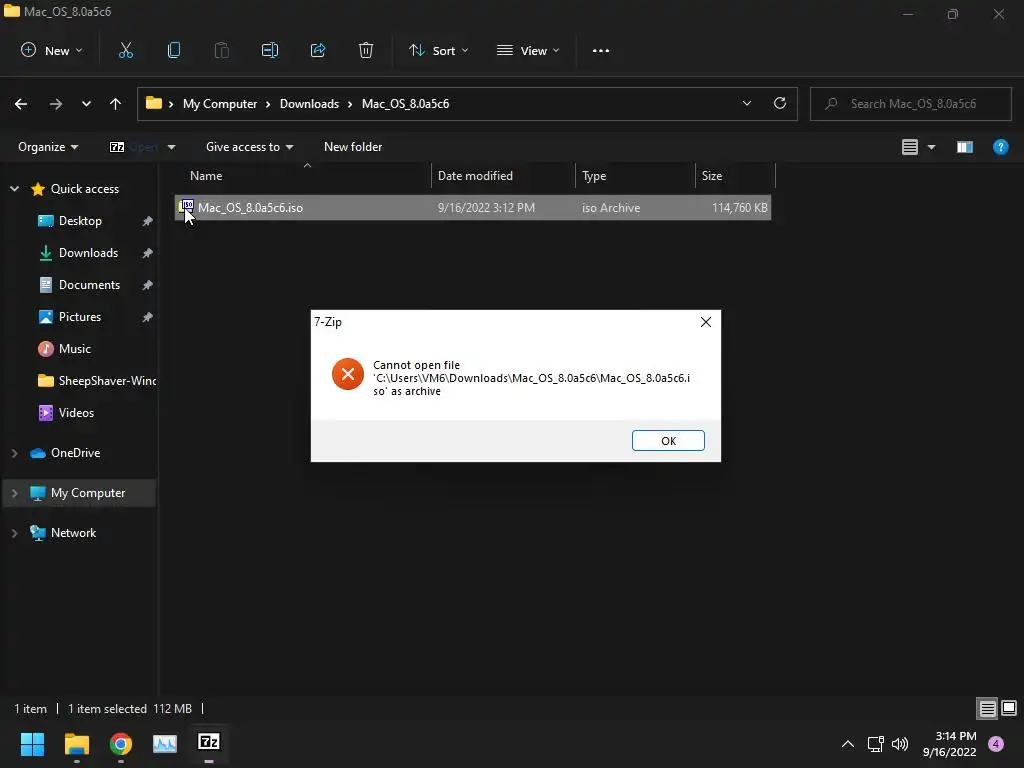Click the Cut scissors icon
The width and height of the screenshot is (1024, 768).
click(x=125, y=50)
